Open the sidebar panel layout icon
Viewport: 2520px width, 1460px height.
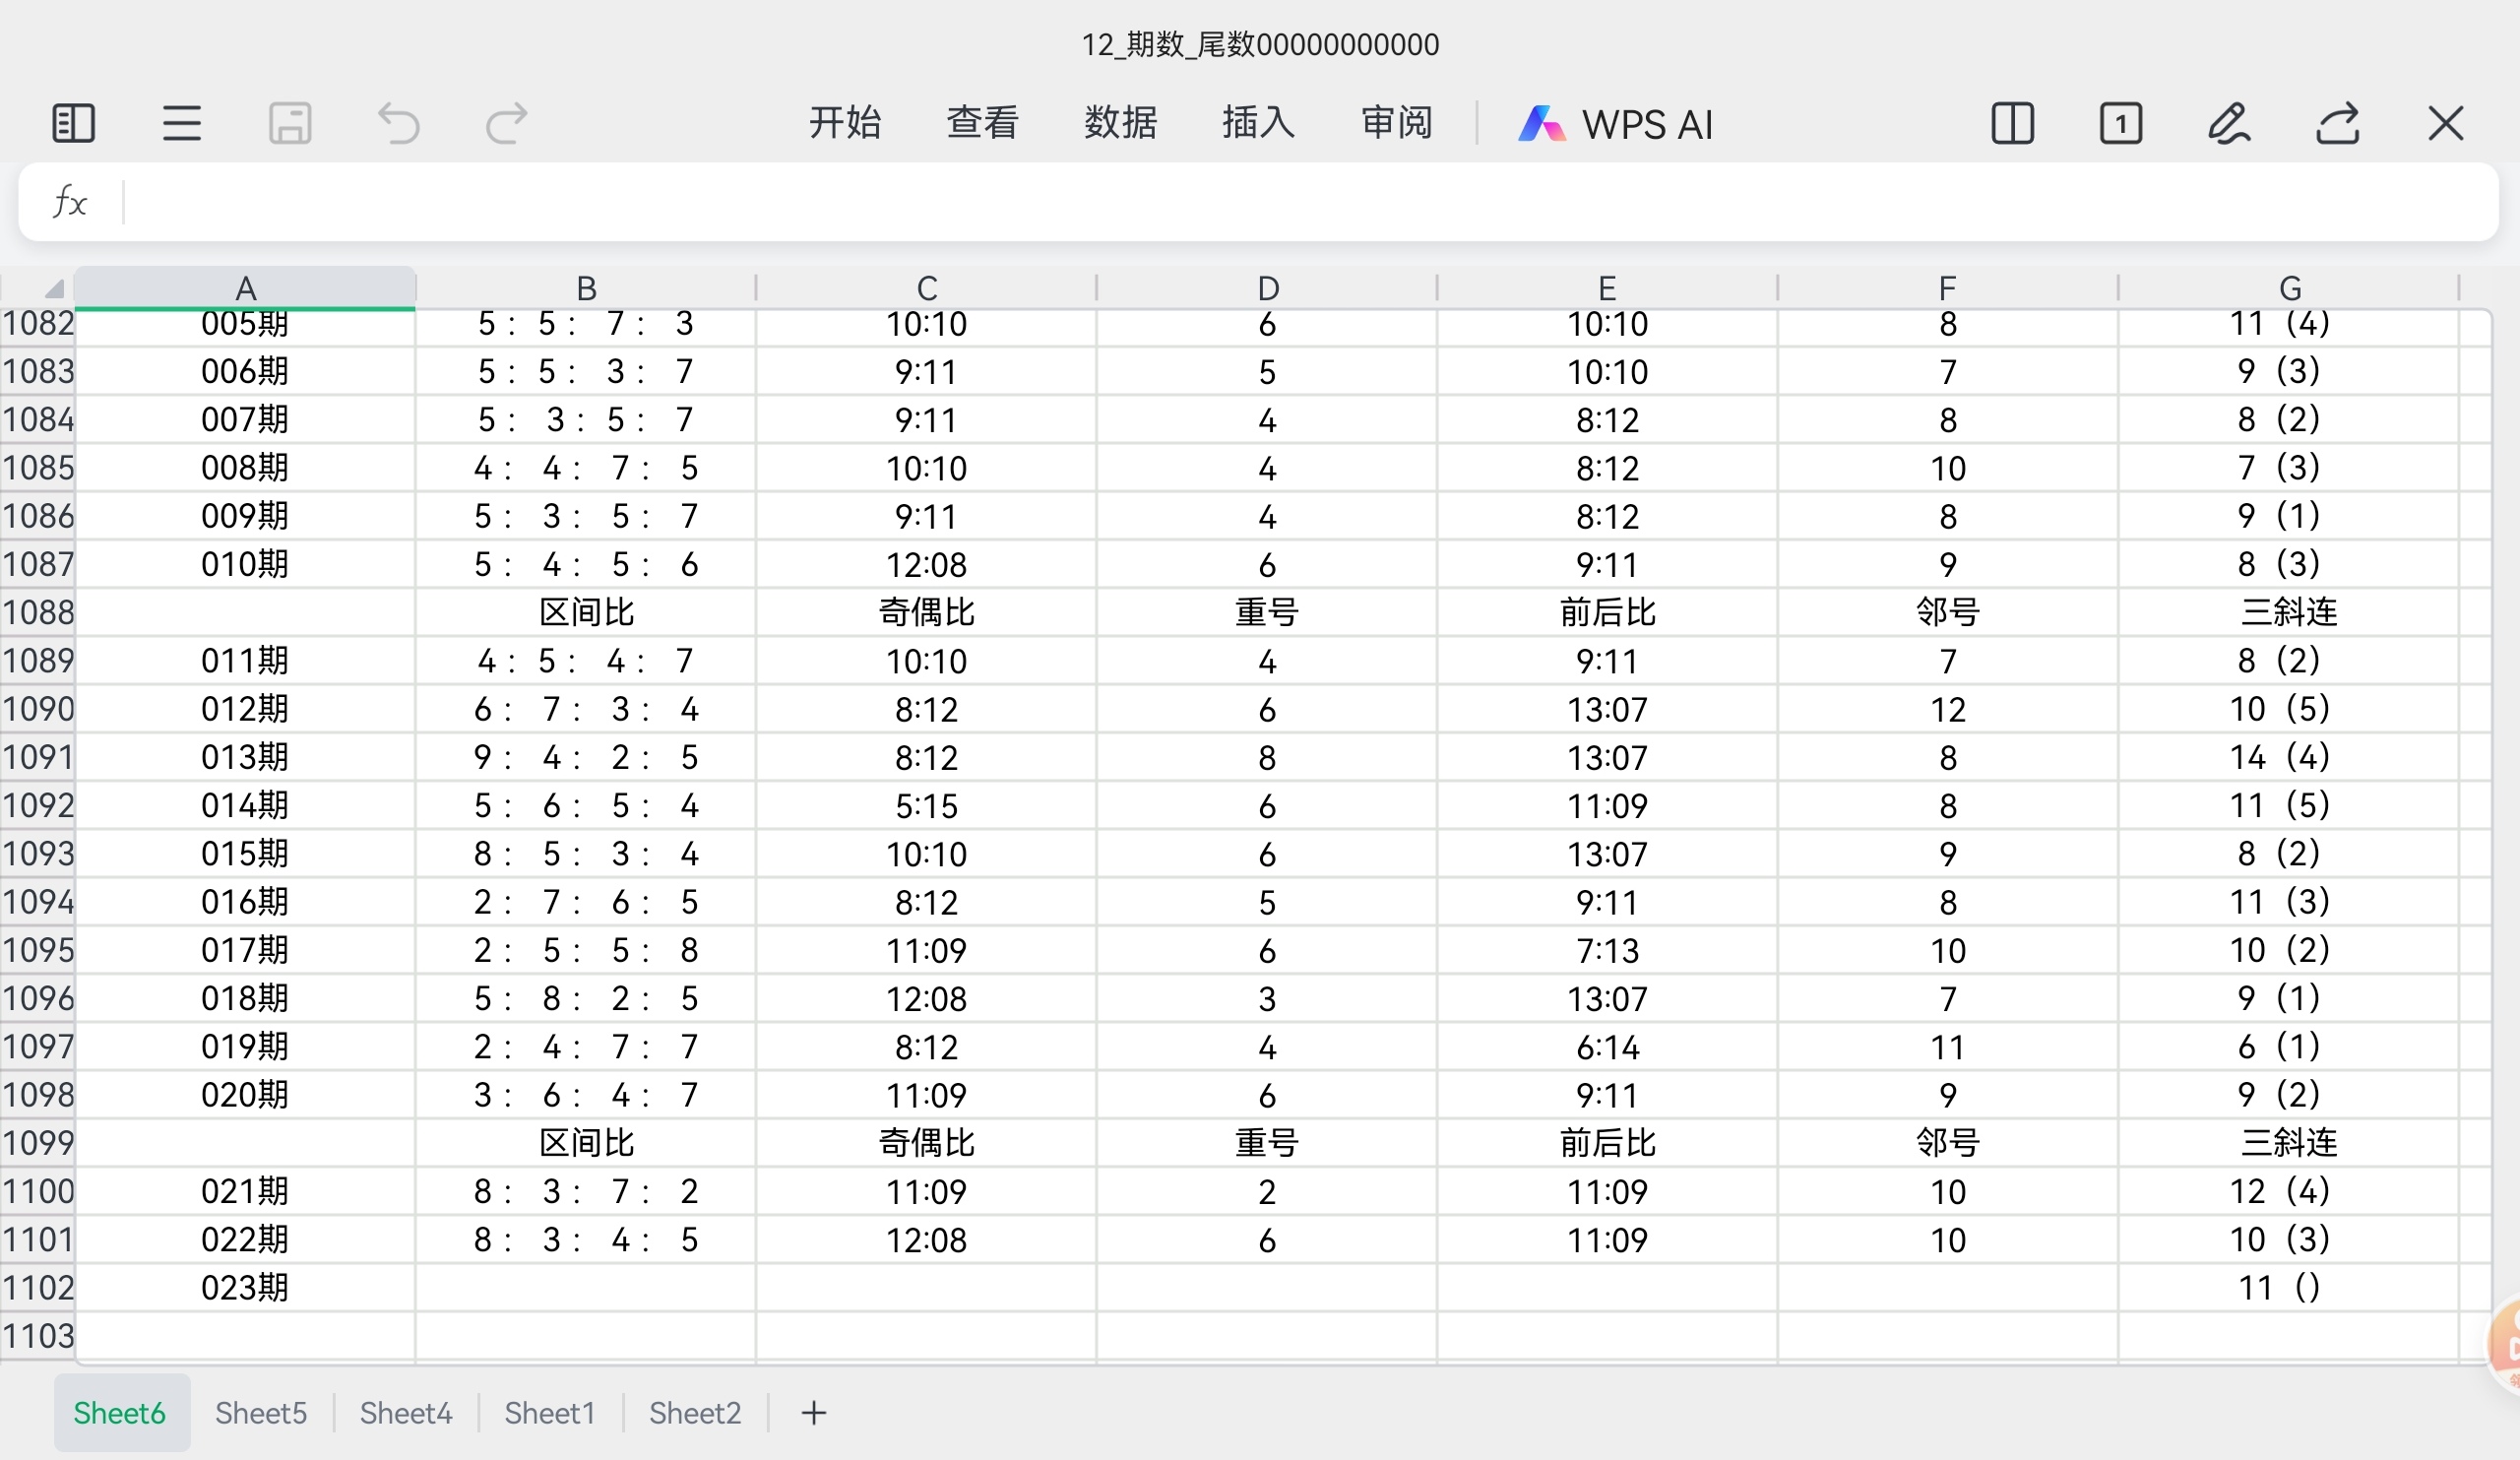(x=73, y=124)
